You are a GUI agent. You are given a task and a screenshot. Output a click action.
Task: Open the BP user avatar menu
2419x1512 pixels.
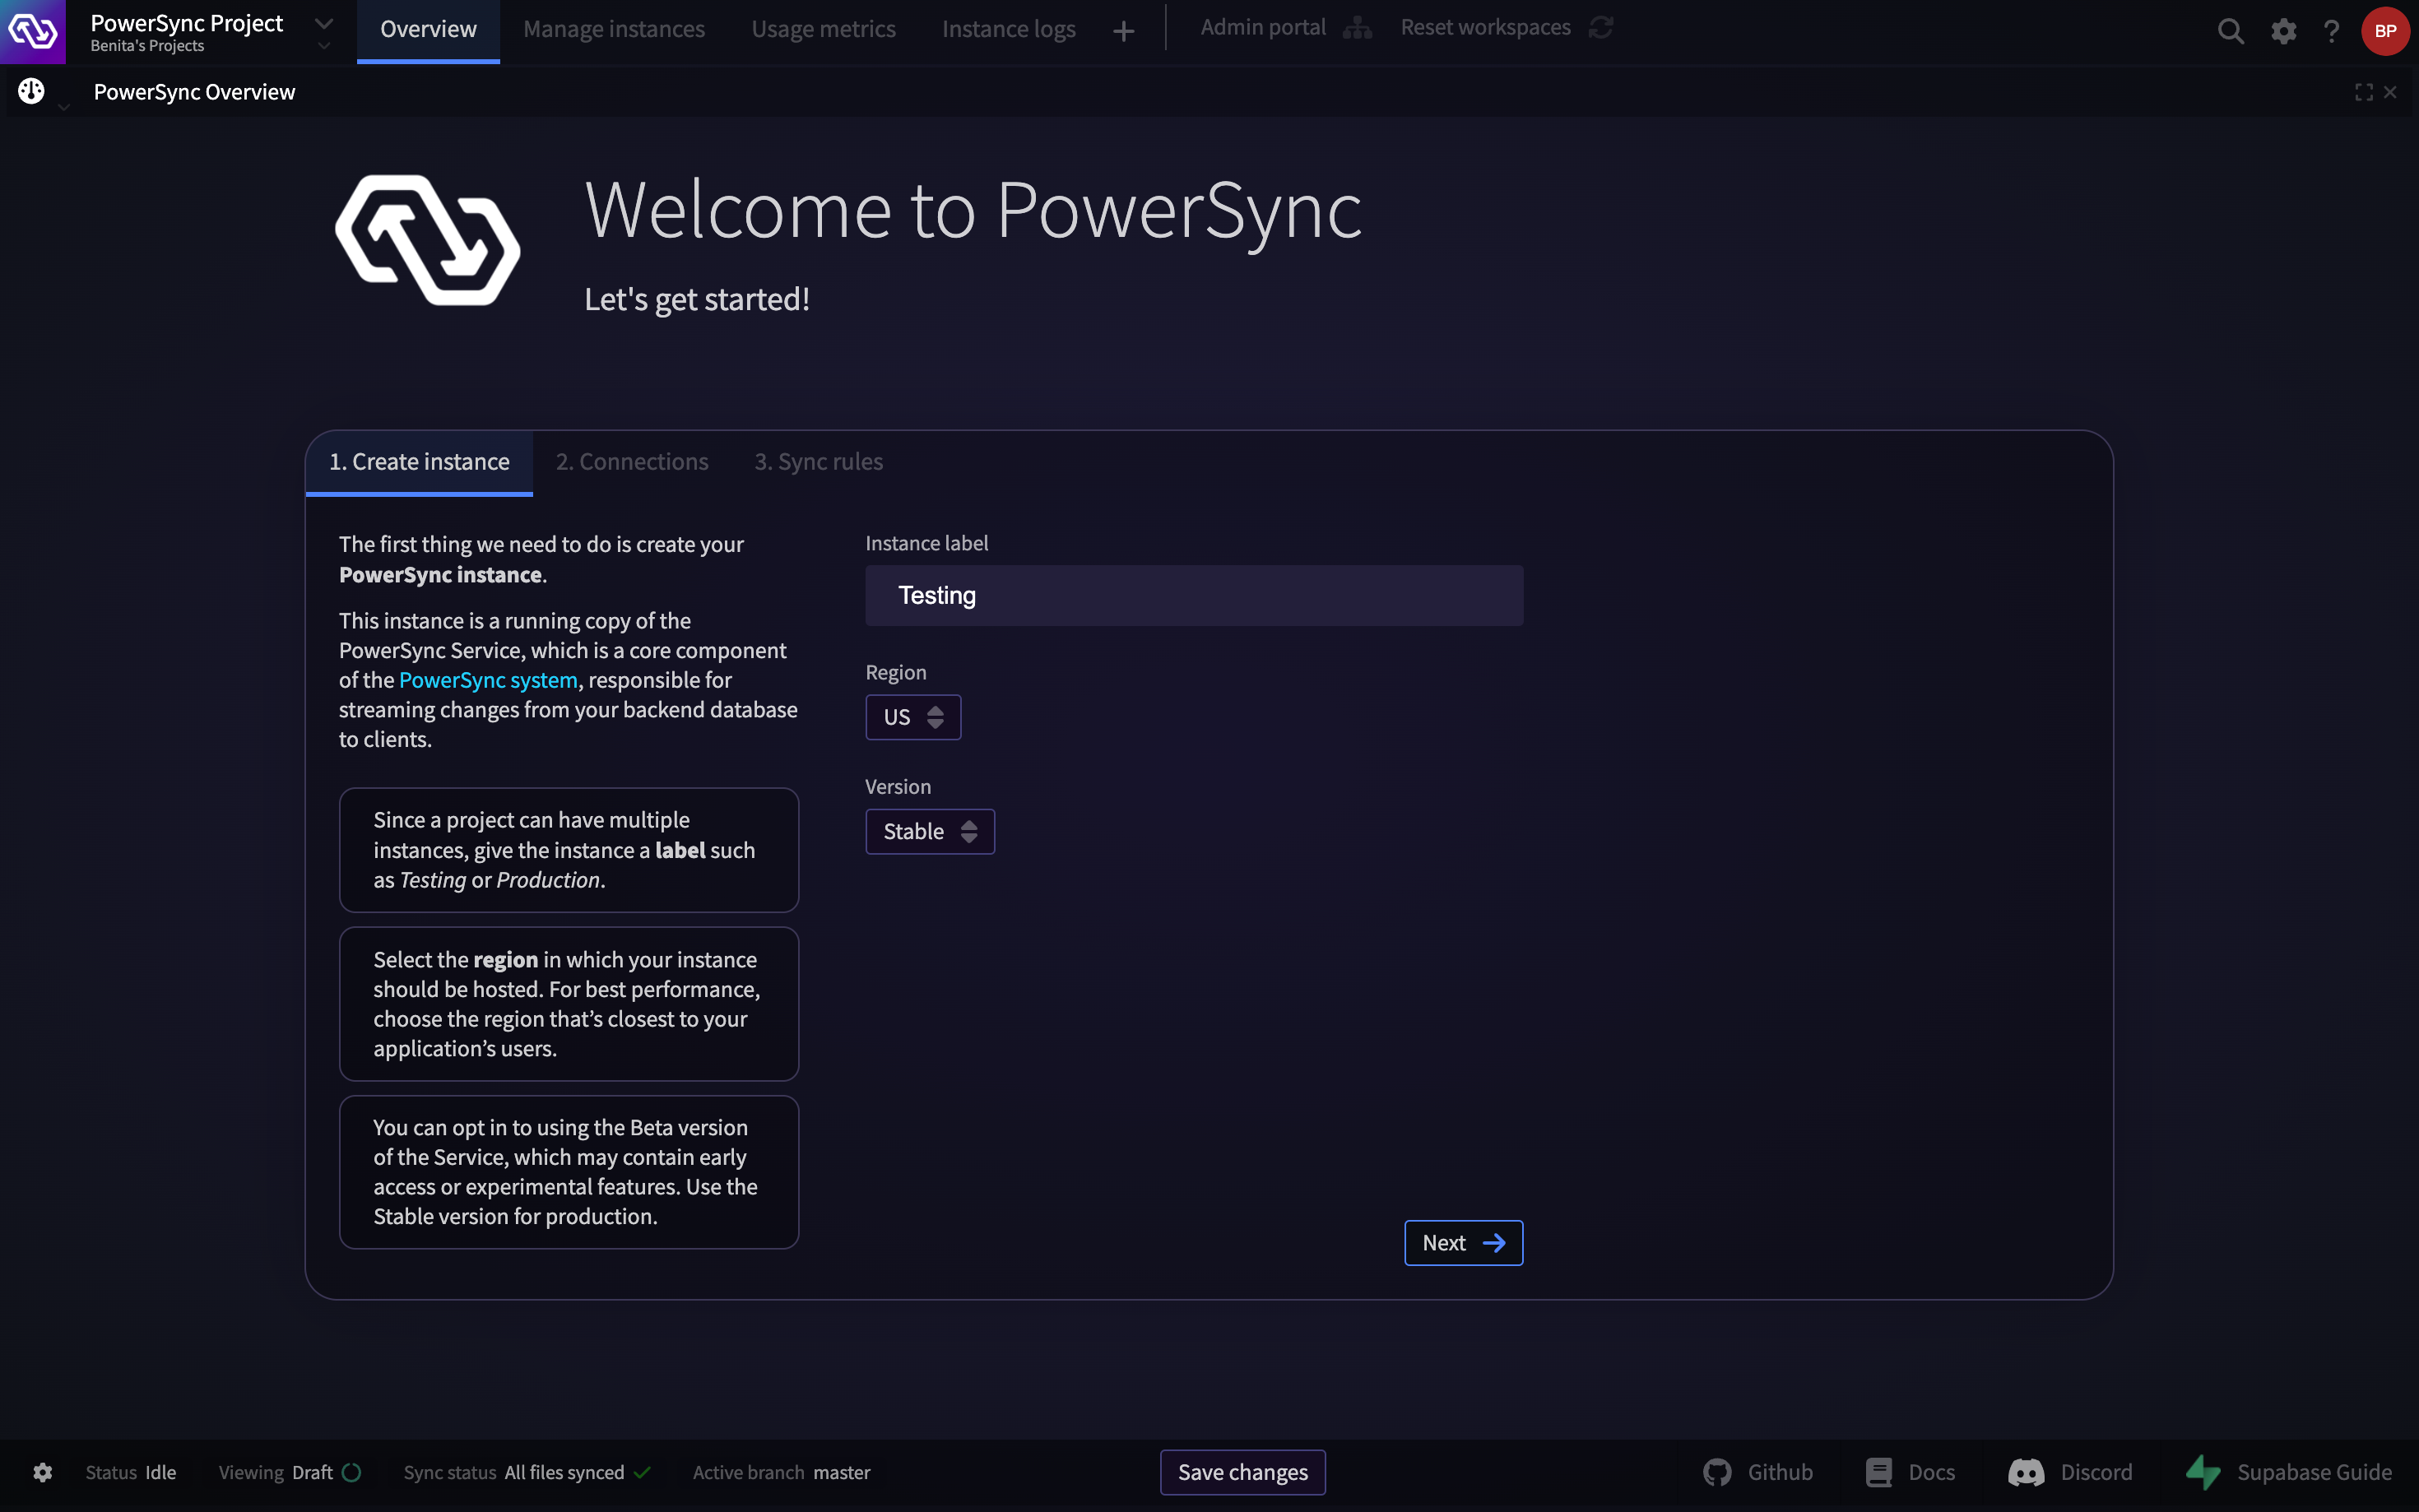pyautogui.click(x=2385, y=31)
